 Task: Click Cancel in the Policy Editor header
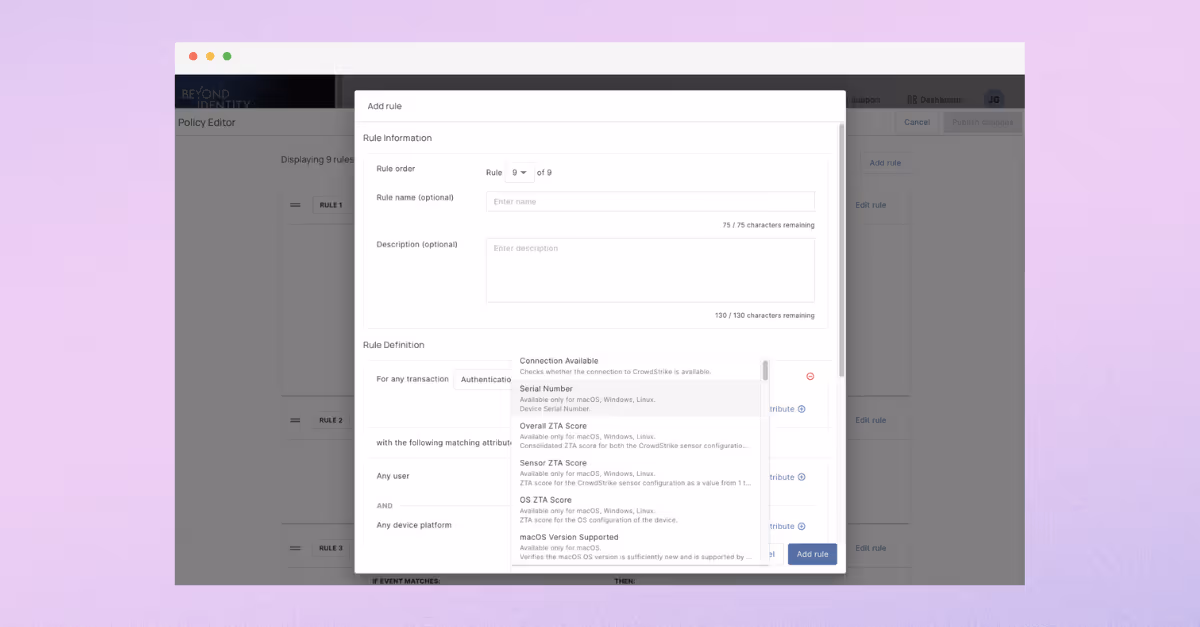[x=917, y=122]
